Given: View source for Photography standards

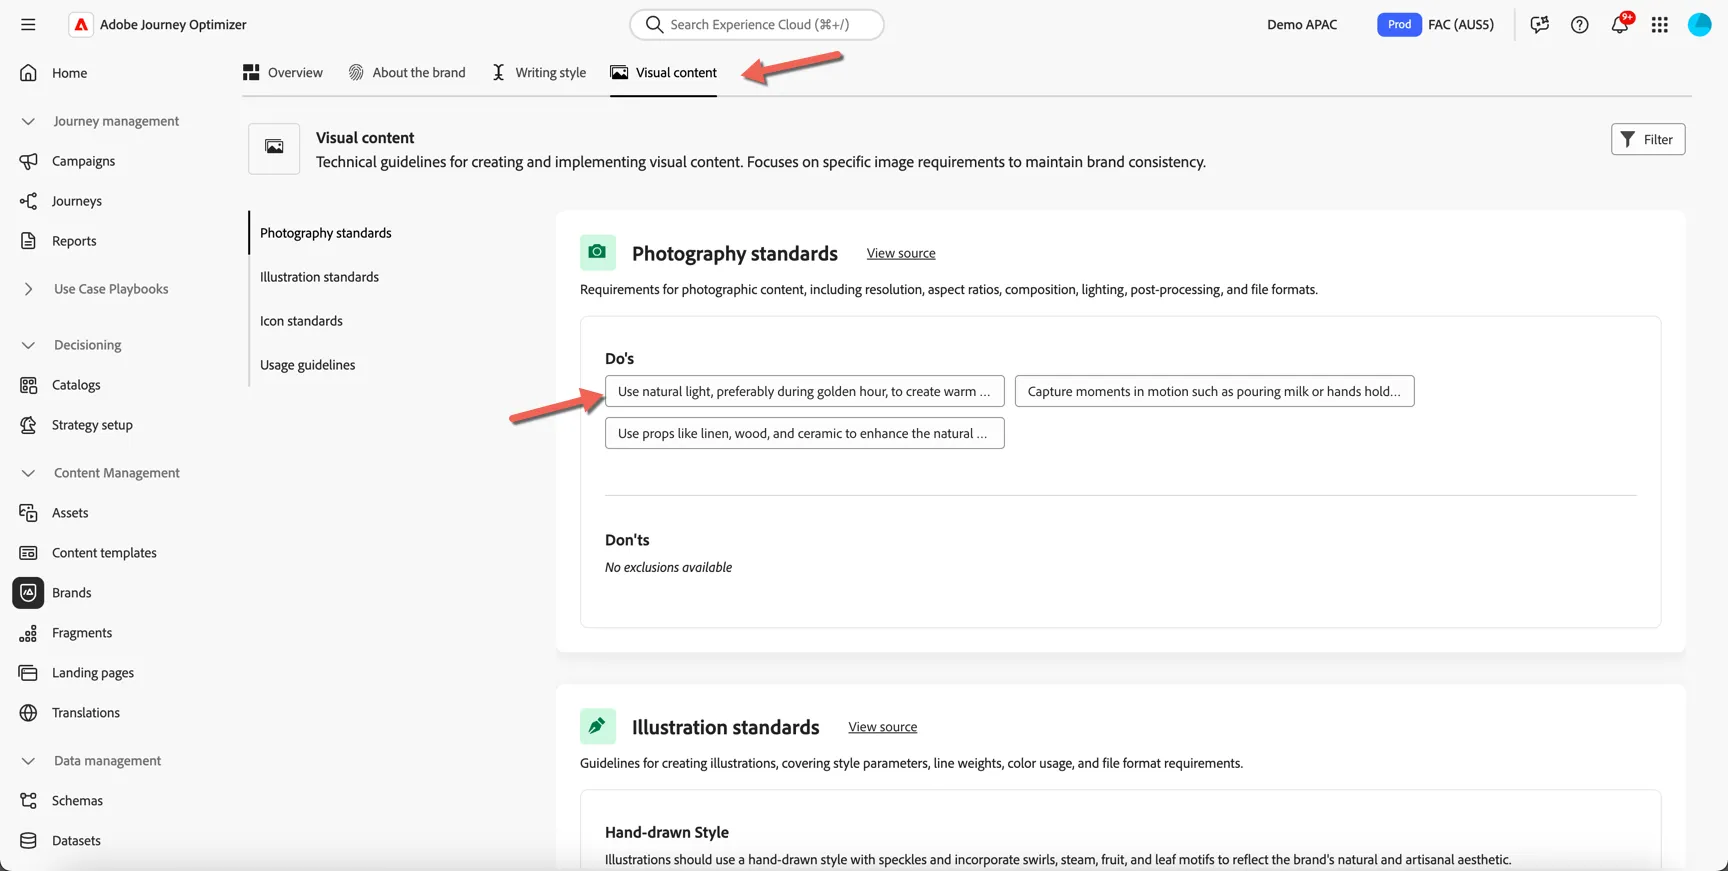Looking at the screenshot, I should coord(901,253).
